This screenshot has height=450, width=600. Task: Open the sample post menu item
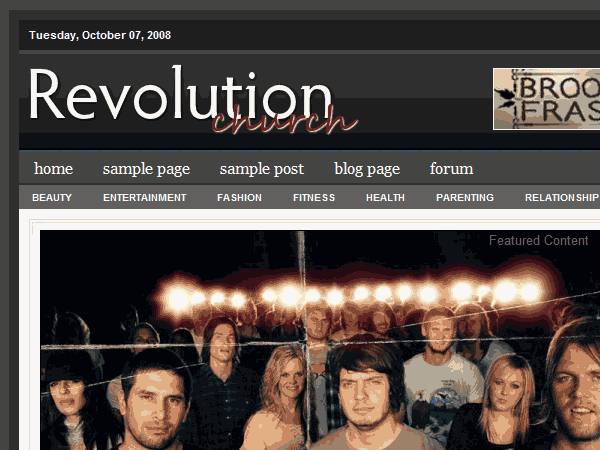pos(262,169)
